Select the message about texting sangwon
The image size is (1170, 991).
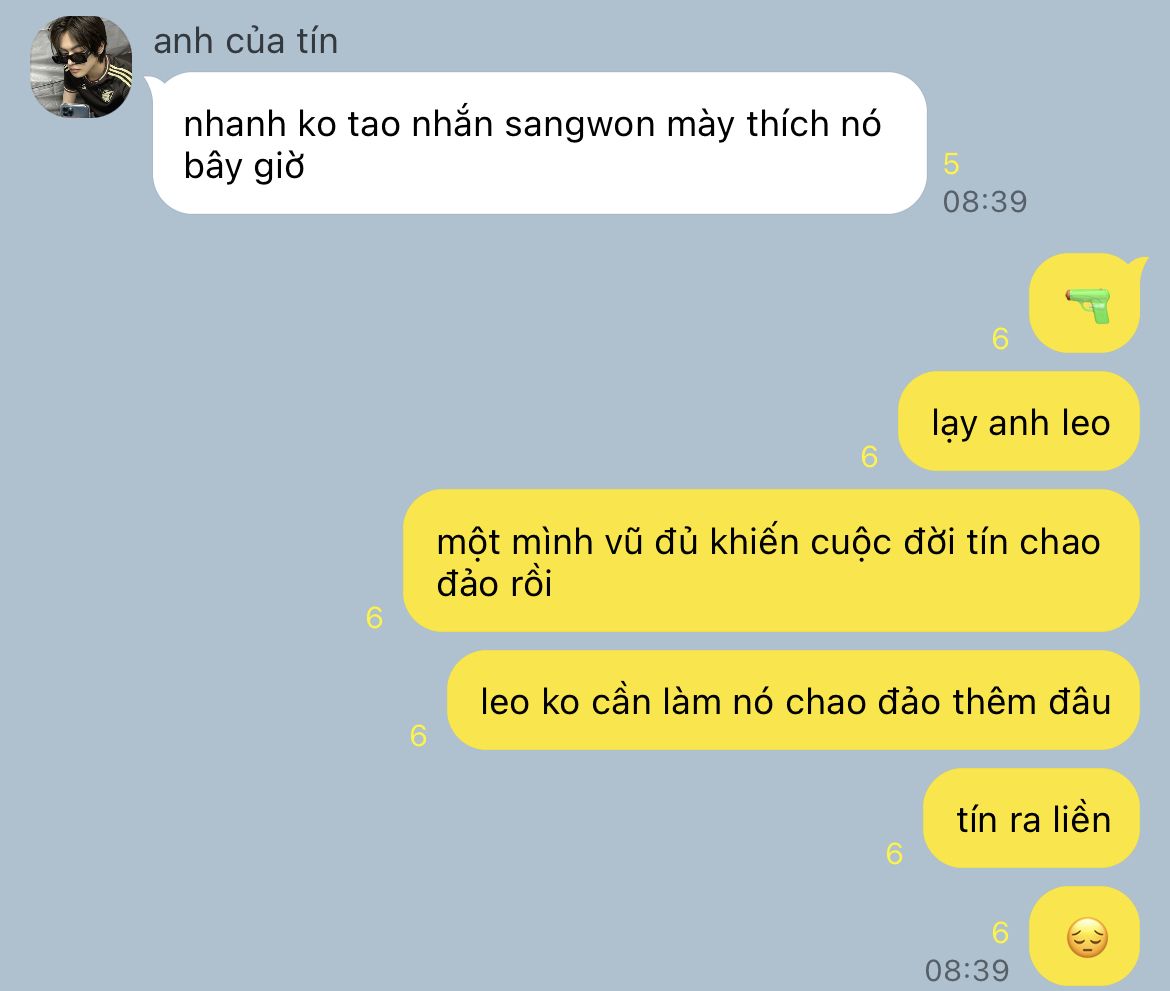[x=539, y=143]
